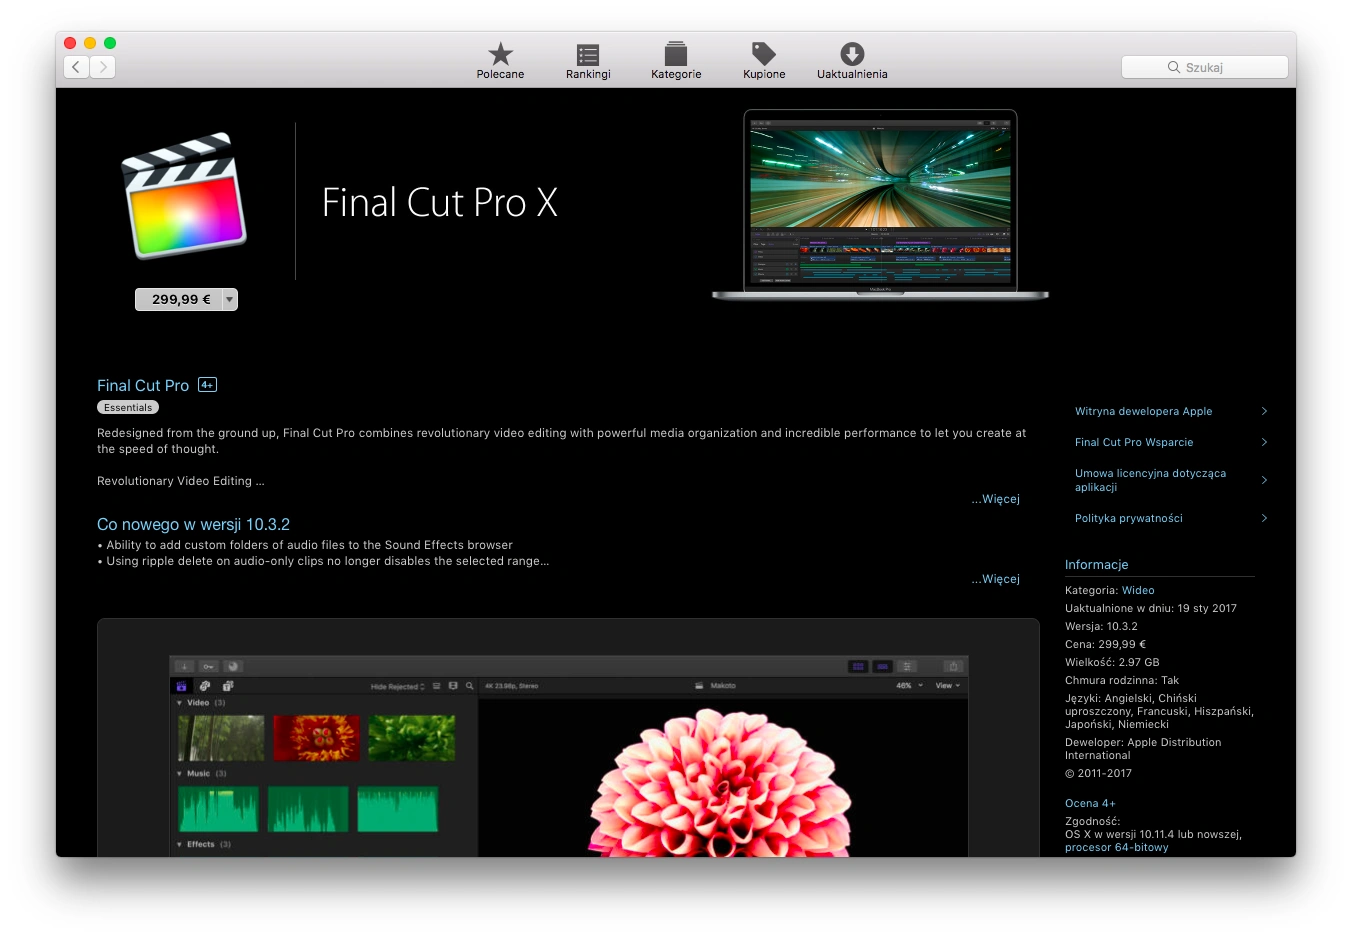Click the Wersja: 10.3.2 info text
Viewport: 1352px width, 937px height.
(1101, 626)
